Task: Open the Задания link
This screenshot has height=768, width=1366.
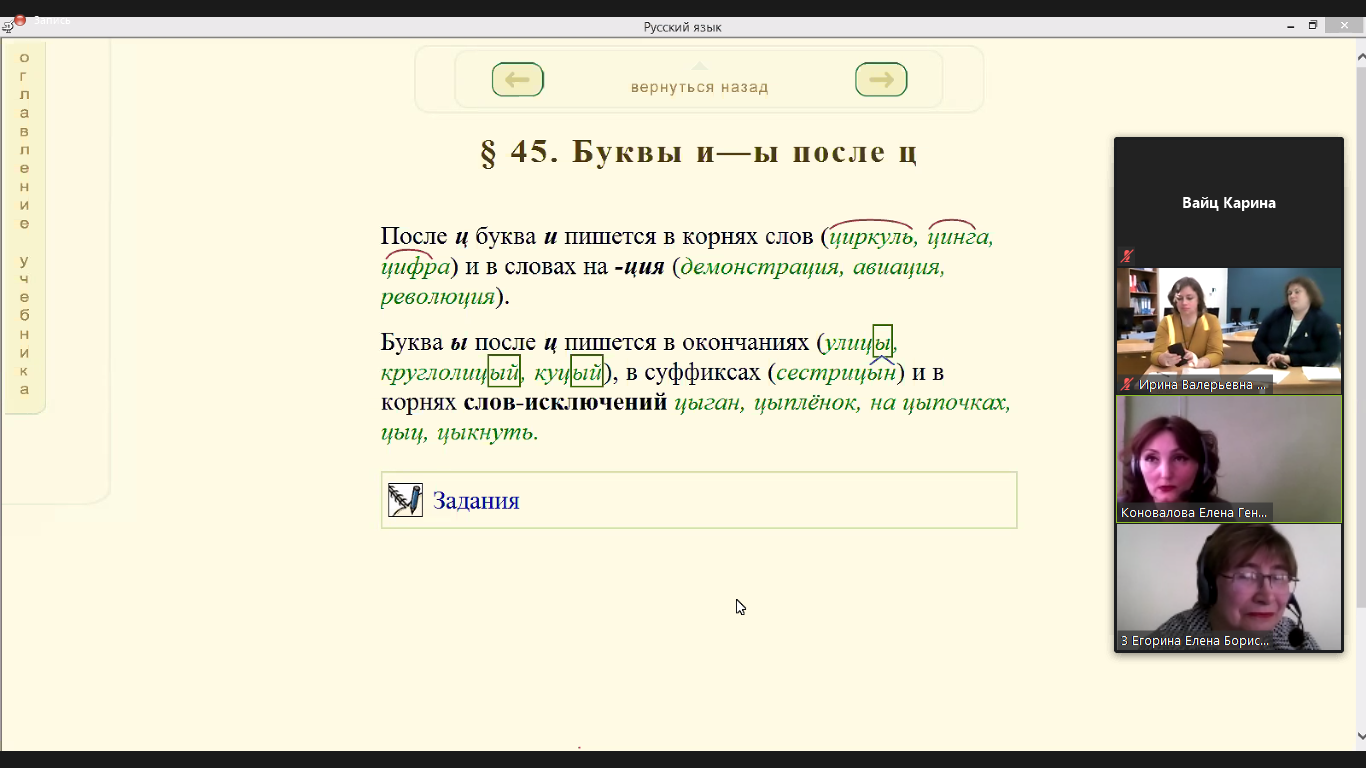Action: (476, 501)
